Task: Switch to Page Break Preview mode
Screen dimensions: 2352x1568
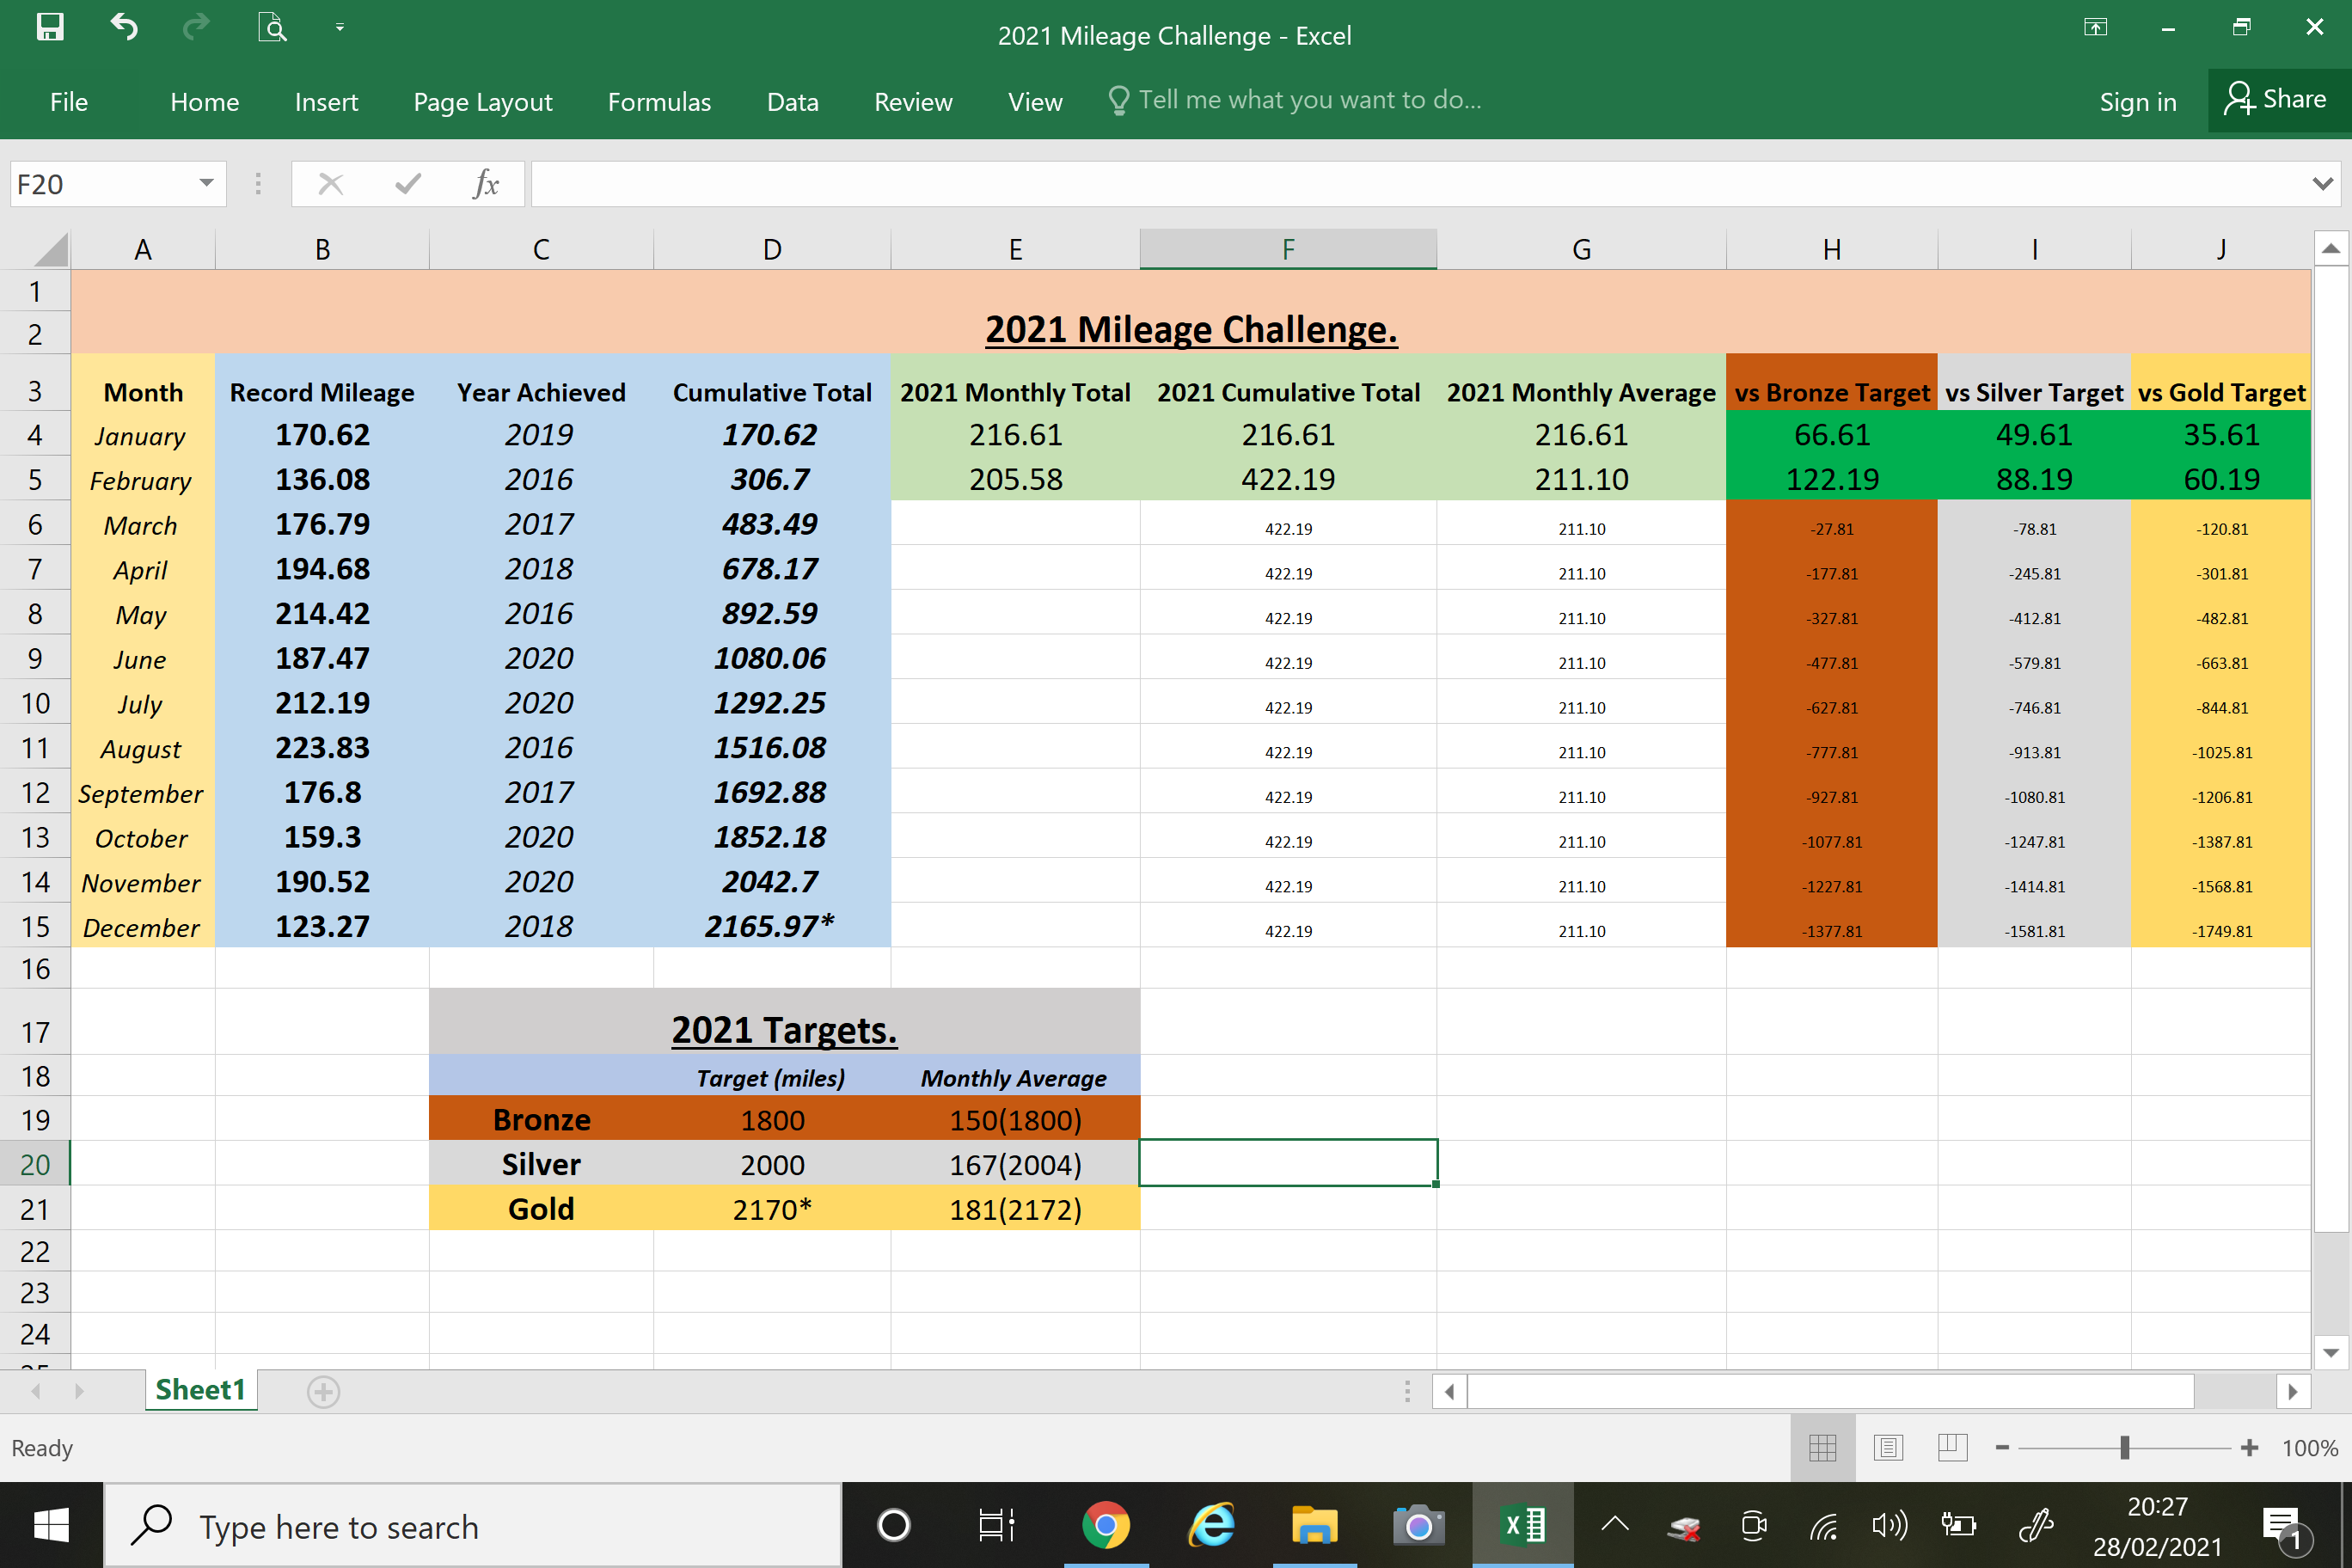Action: pos(1952,1447)
